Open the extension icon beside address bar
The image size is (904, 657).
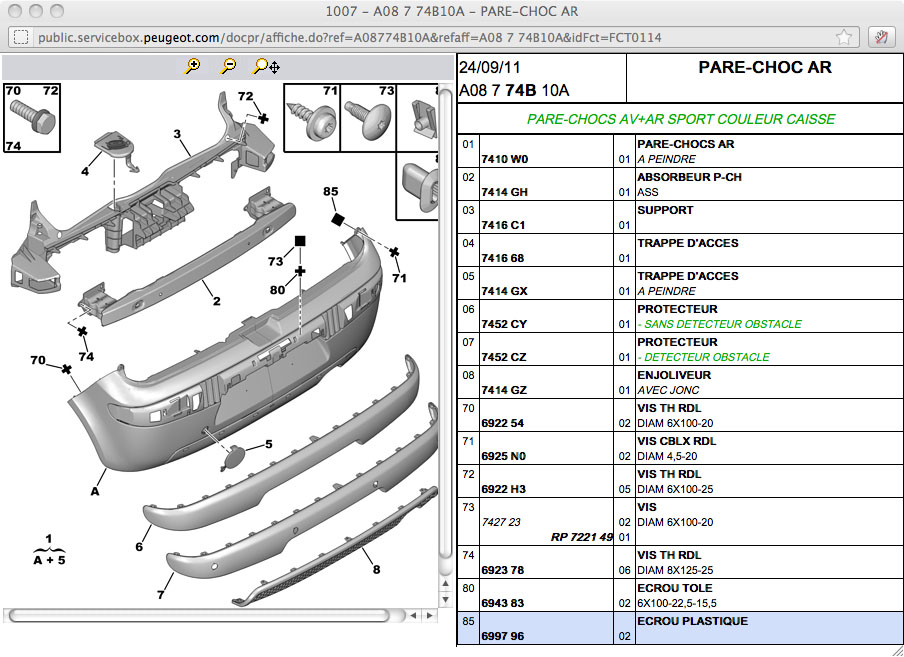click(x=882, y=37)
